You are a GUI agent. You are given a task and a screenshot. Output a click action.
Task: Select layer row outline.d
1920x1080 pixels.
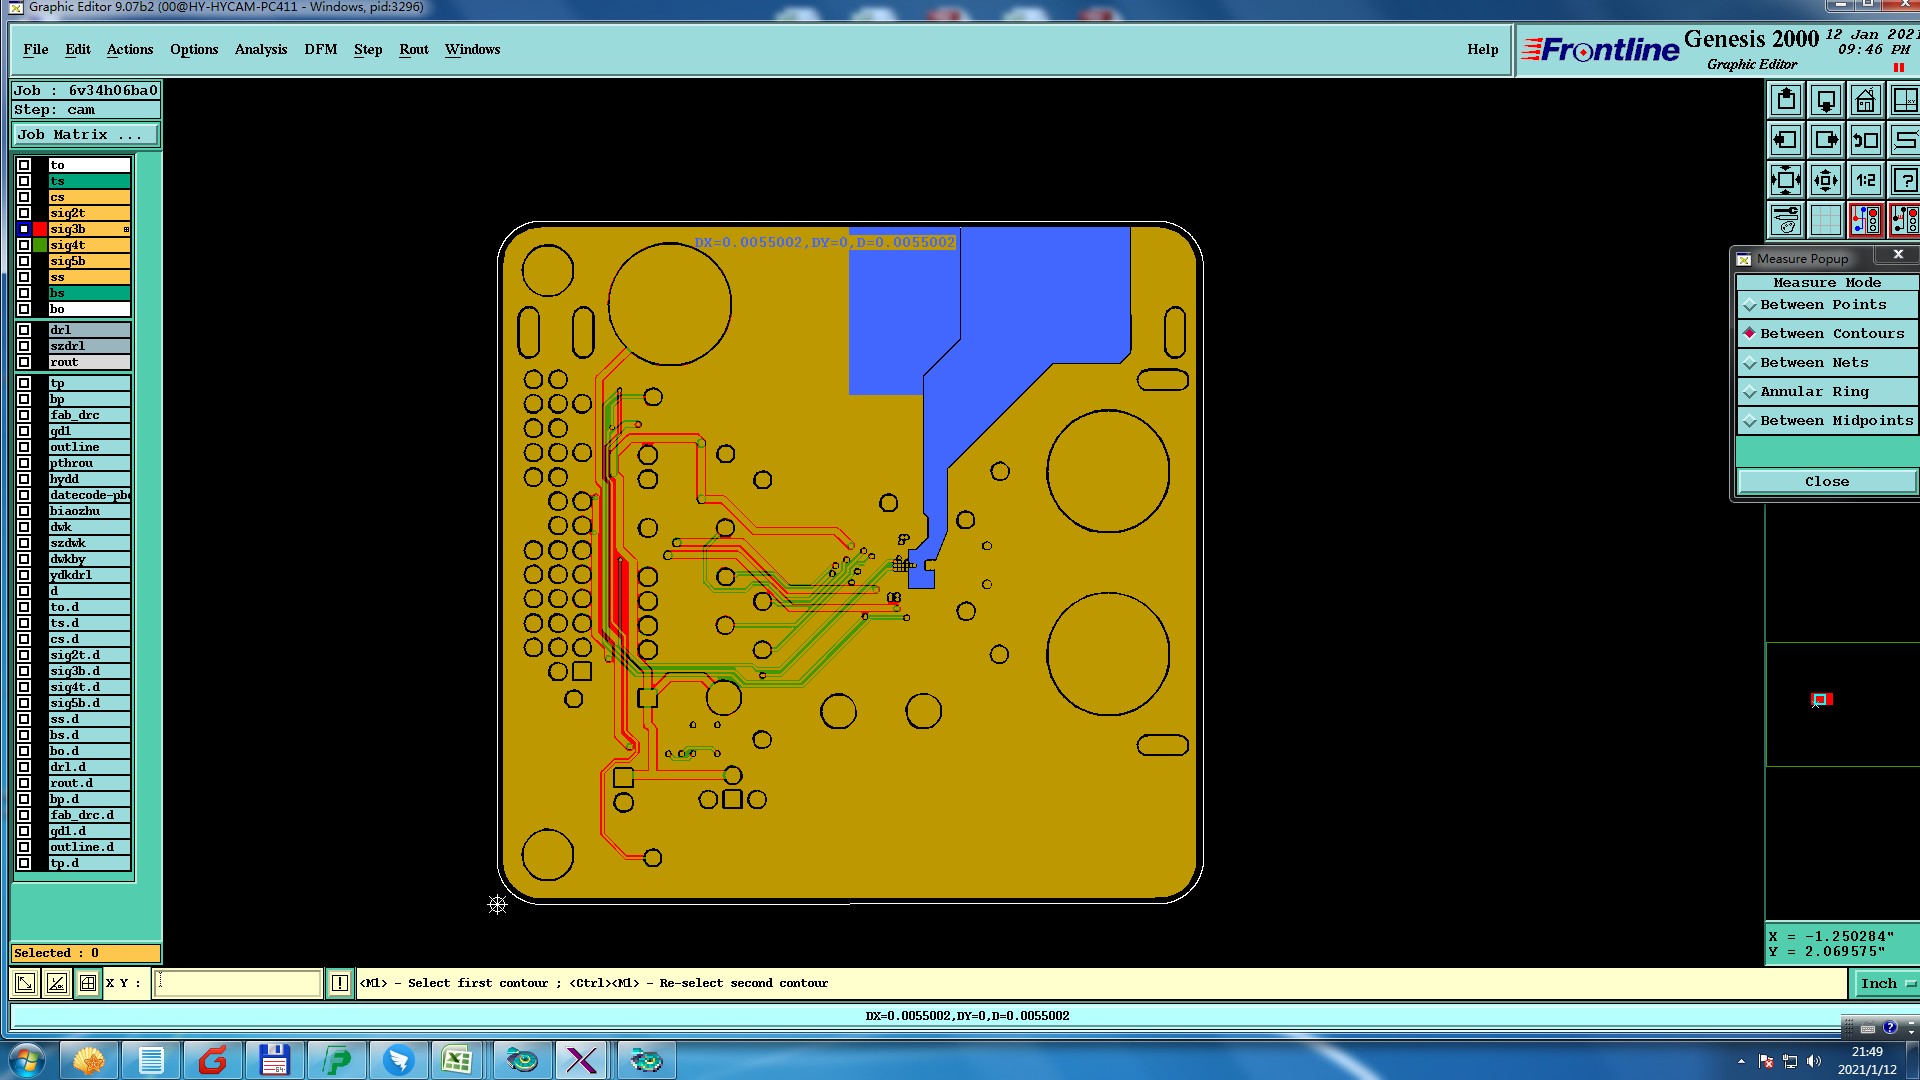coord(89,847)
